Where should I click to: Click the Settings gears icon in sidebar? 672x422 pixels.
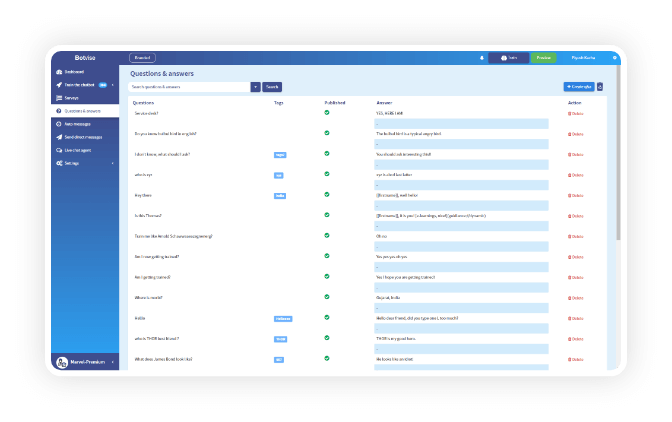click(59, 163)
